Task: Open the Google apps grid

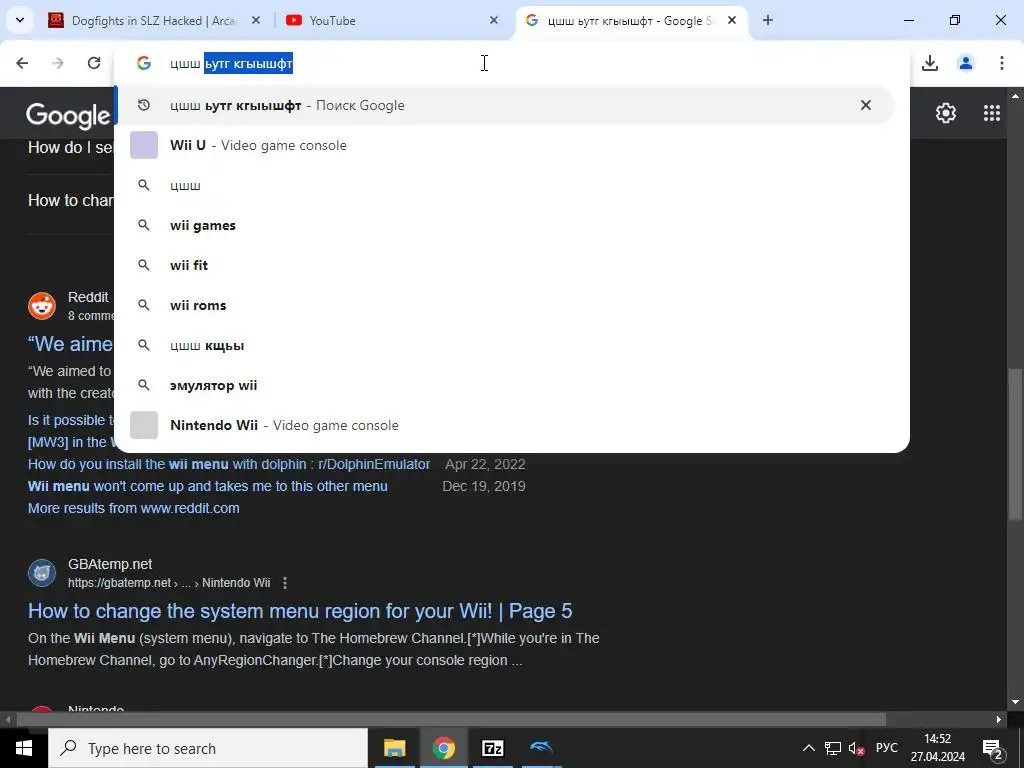Action: (x=992, y=113)
